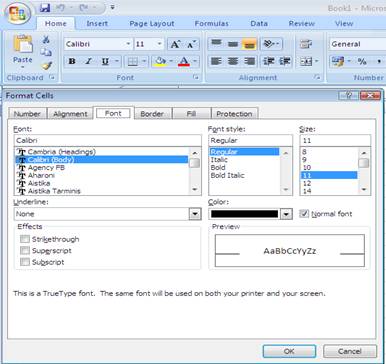Open Clipboard group dialog launcher
386x364 pixels.
point(52,77)
